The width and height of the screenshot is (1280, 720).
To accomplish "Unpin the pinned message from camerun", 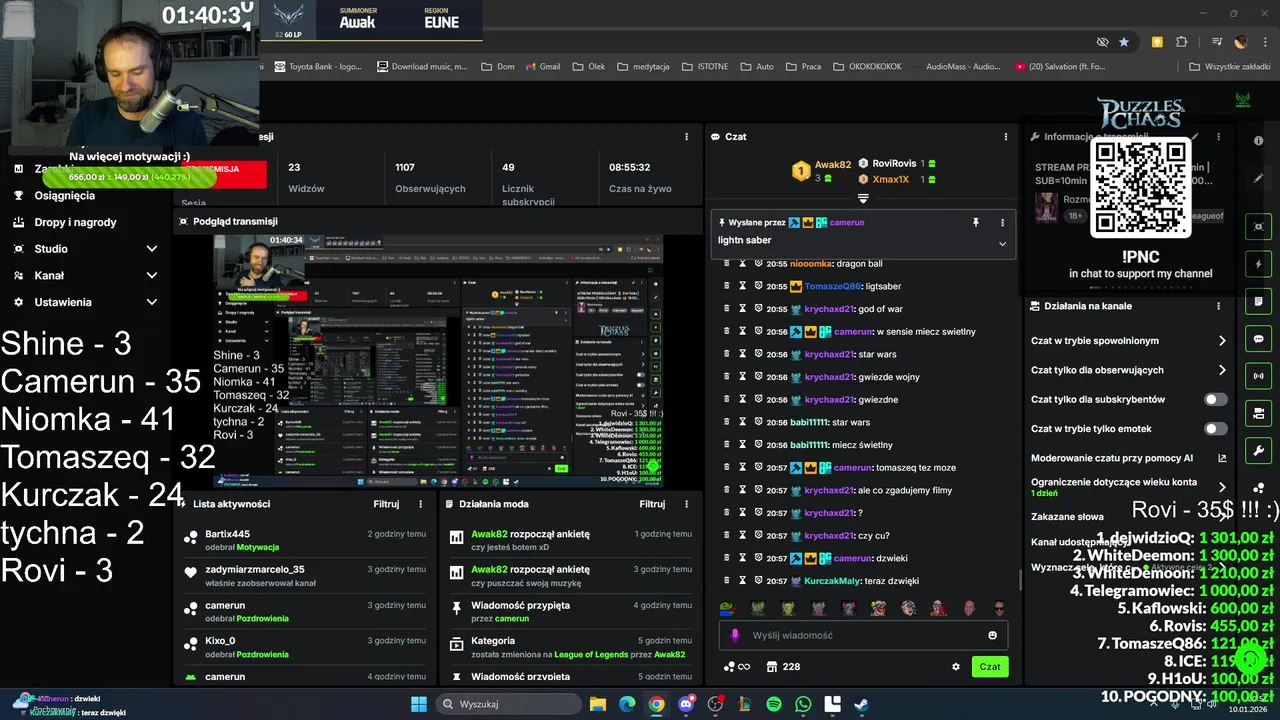I will click(x=976, y=222).
